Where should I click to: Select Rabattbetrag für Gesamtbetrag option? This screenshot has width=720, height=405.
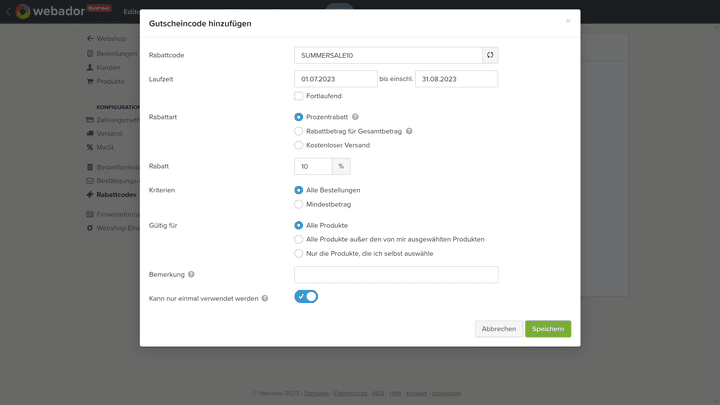click(299, 131)
